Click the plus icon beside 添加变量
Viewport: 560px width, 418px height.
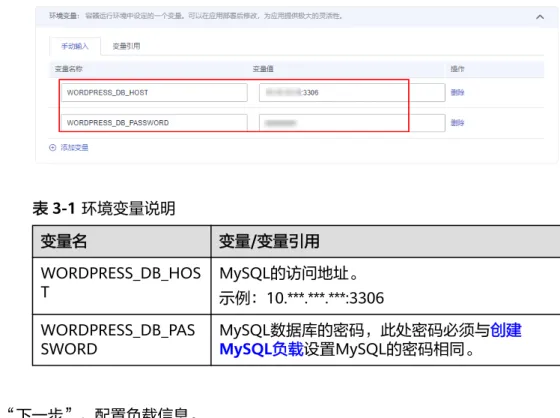52,148
